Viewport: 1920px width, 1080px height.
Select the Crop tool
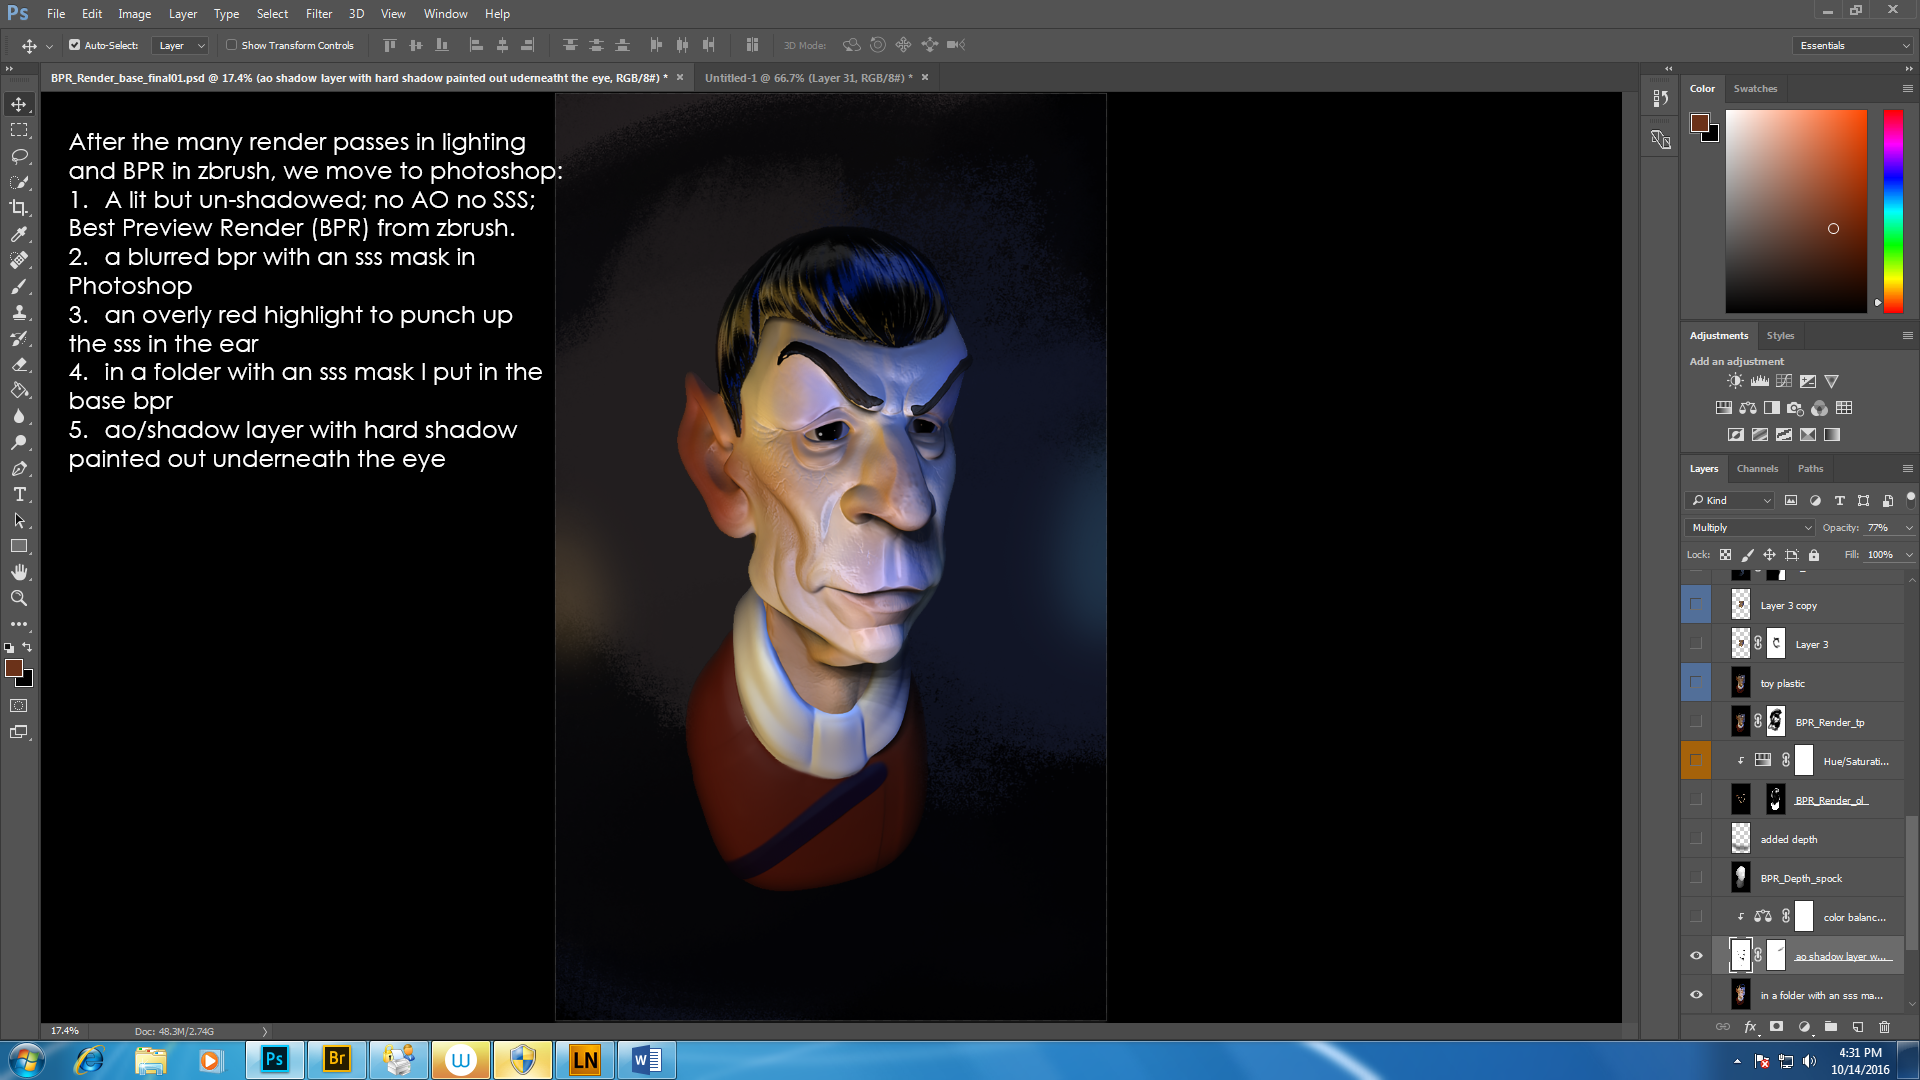pos(19,208)
